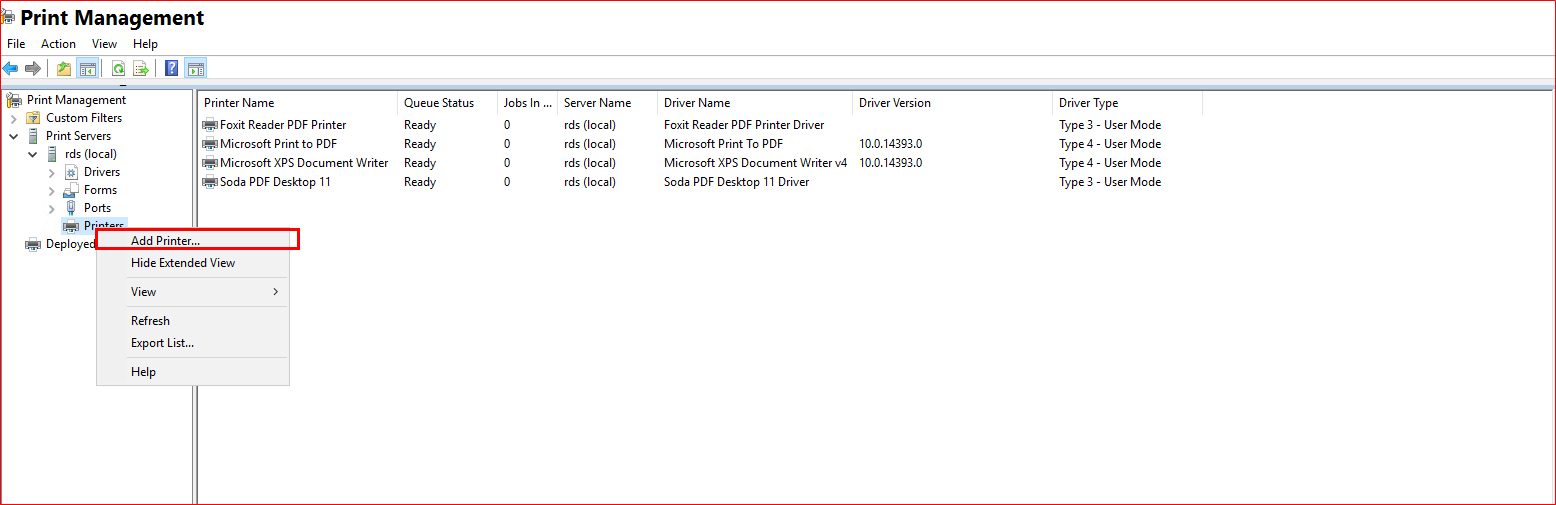Viewport: 1556px width, 505px height.
Task: Choose Refresh from the context menu
Action: (193, 321)
